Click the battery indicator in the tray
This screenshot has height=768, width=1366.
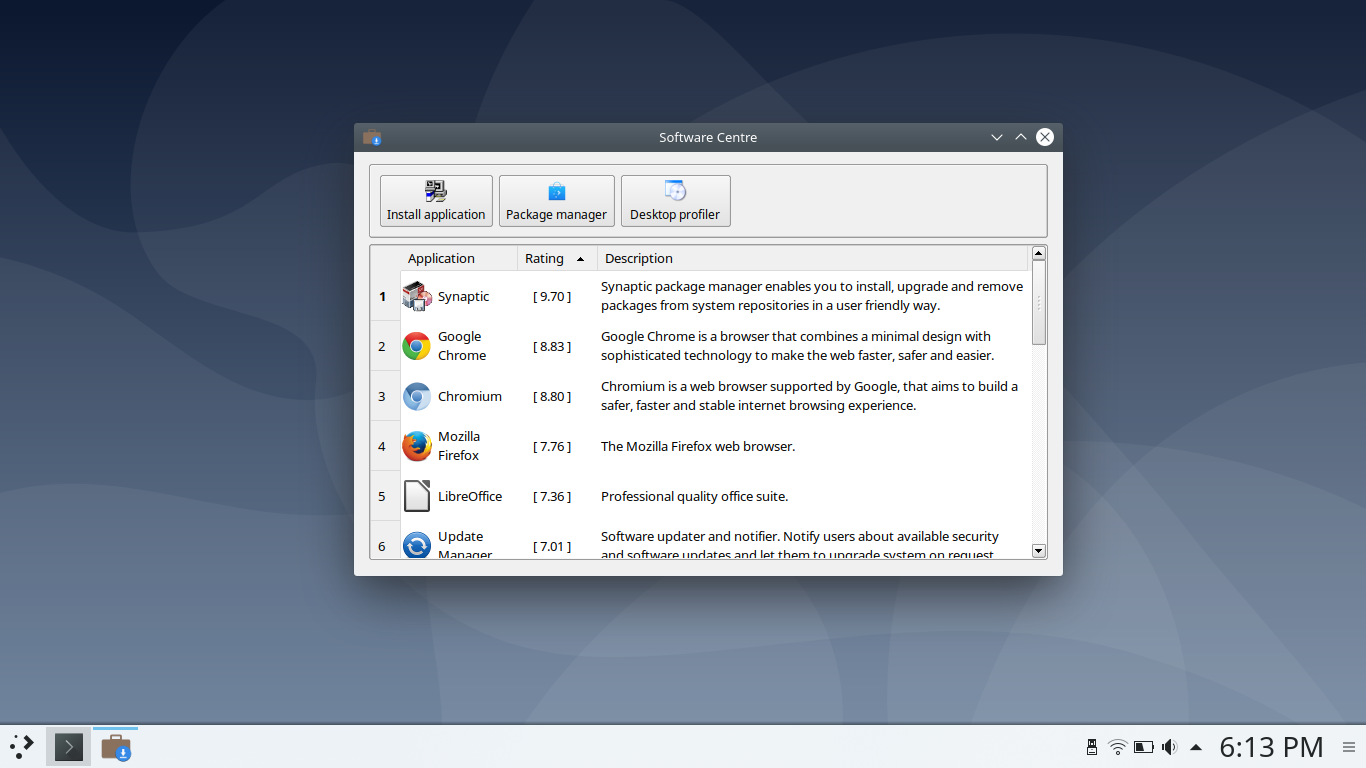(x=1141, y=745)
